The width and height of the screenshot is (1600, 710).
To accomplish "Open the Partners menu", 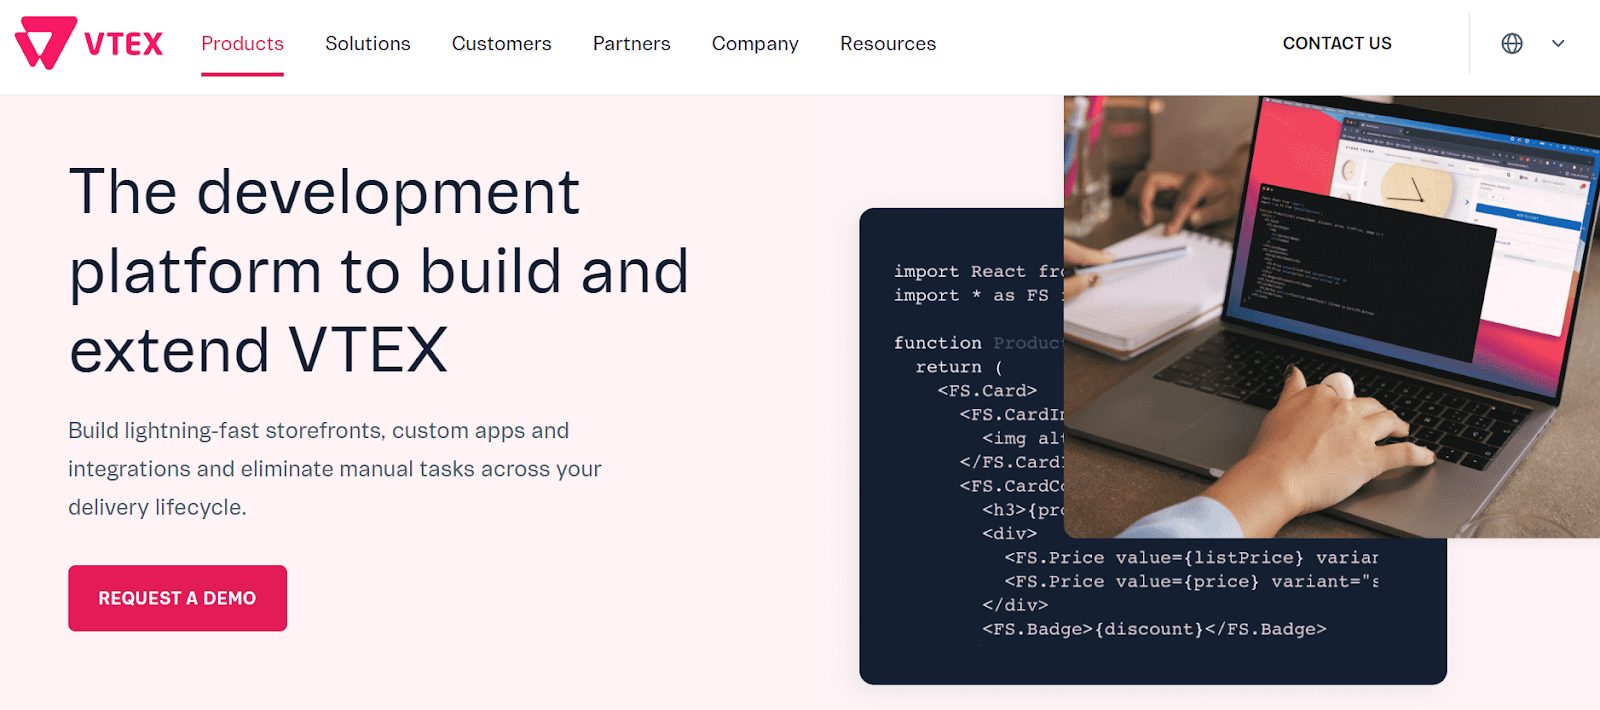I will (631, 43).
